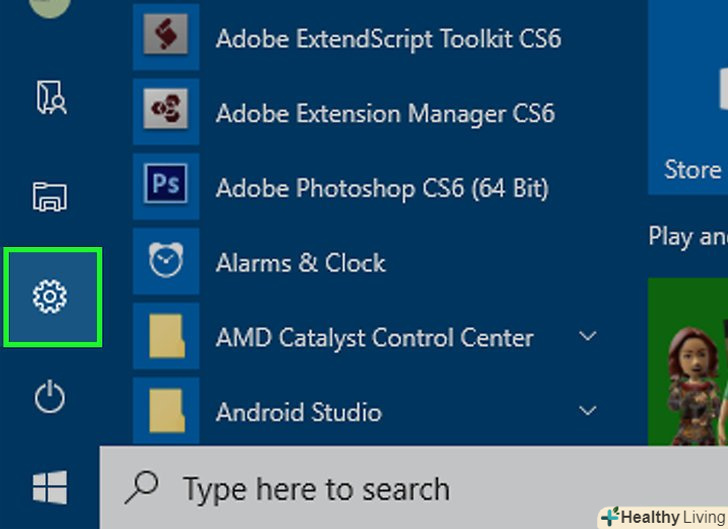The height and width of the screenshot is (529, 728).
Task: Expand the Android Studio folder chevron
Action: 588,411
